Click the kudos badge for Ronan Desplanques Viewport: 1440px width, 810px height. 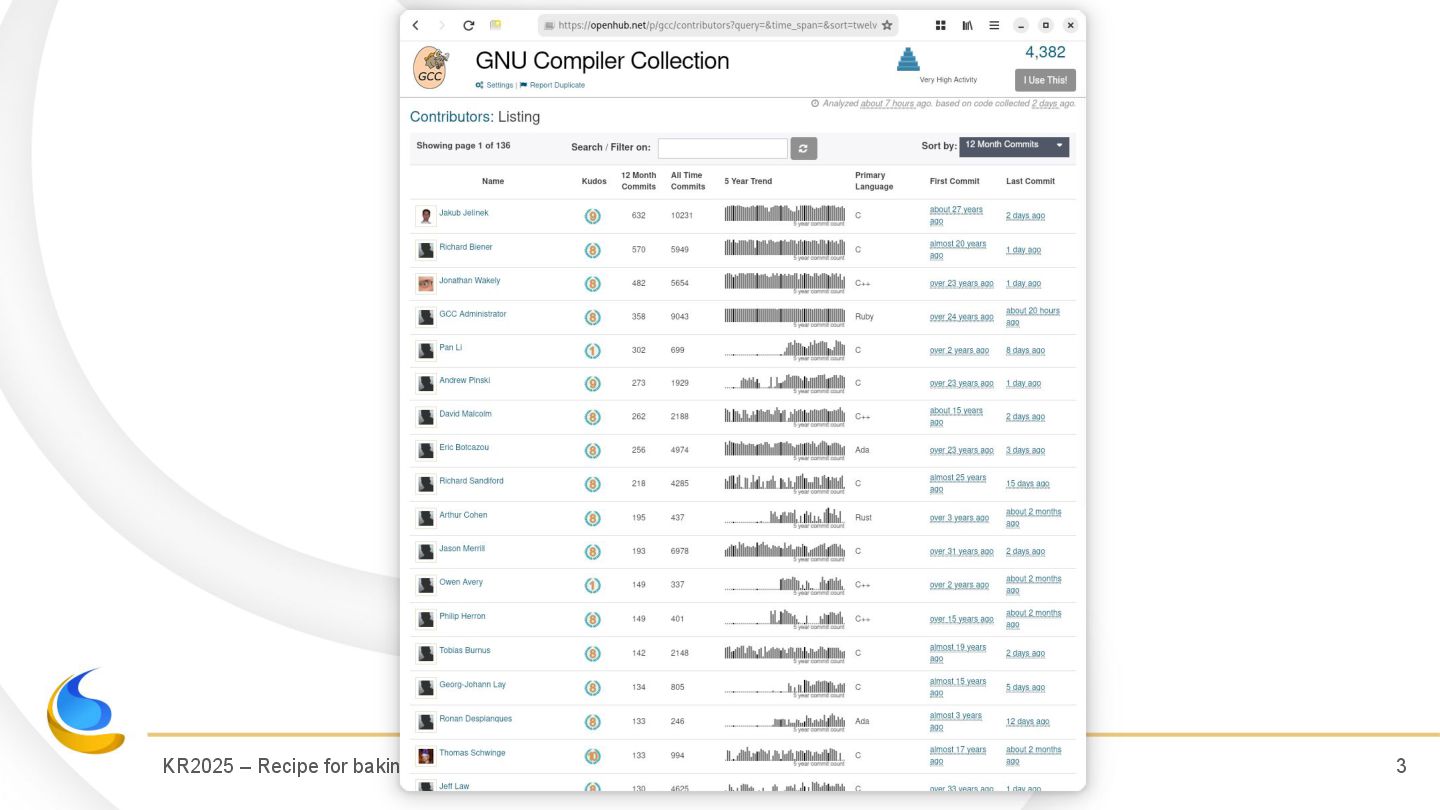(592, 722)
